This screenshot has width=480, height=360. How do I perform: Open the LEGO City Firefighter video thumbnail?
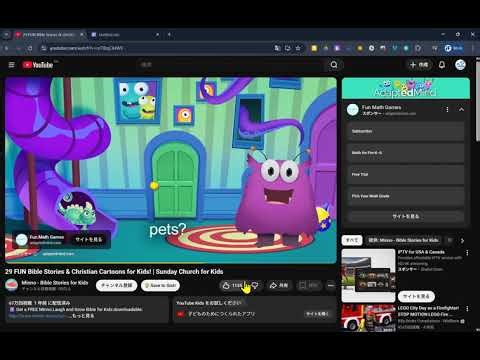[368, 318]
